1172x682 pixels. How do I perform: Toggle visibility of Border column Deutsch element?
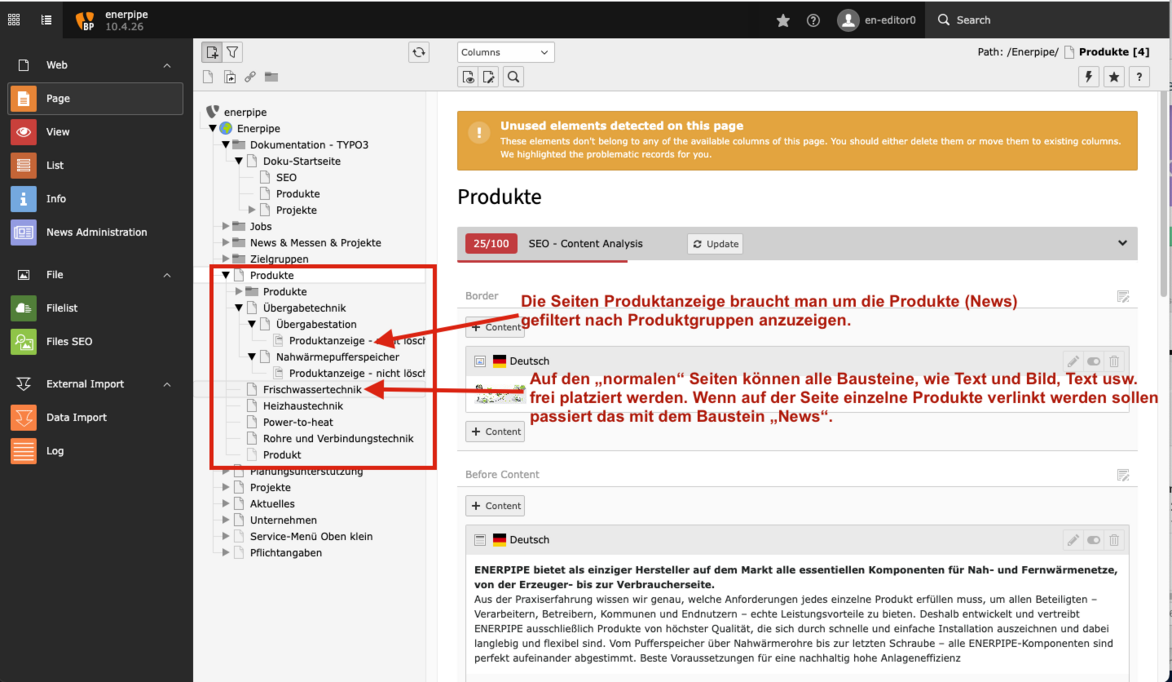1094,362
